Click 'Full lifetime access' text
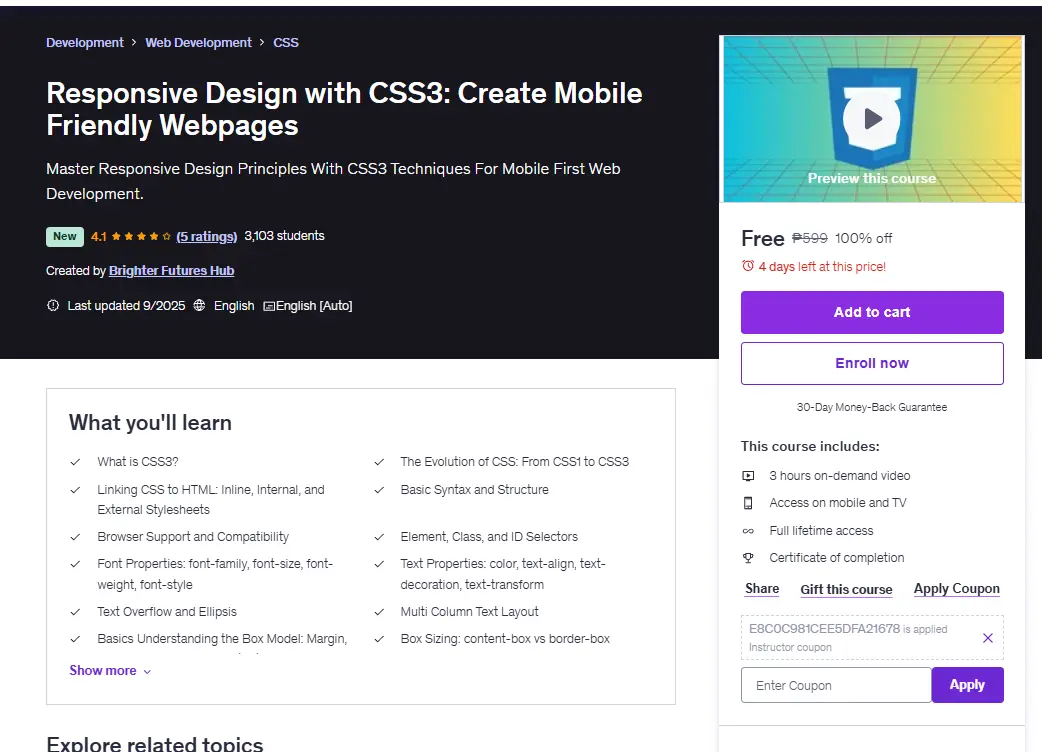The image size is (1042, 752). pos(821,531)
